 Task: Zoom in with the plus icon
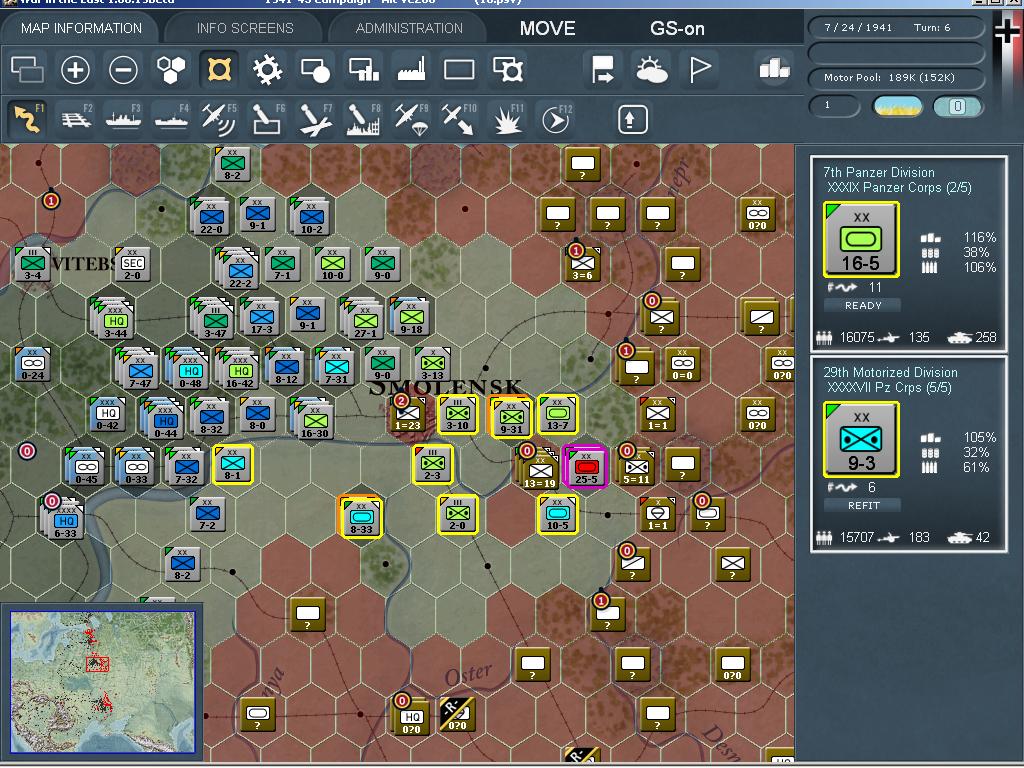(x=75, y=69)
